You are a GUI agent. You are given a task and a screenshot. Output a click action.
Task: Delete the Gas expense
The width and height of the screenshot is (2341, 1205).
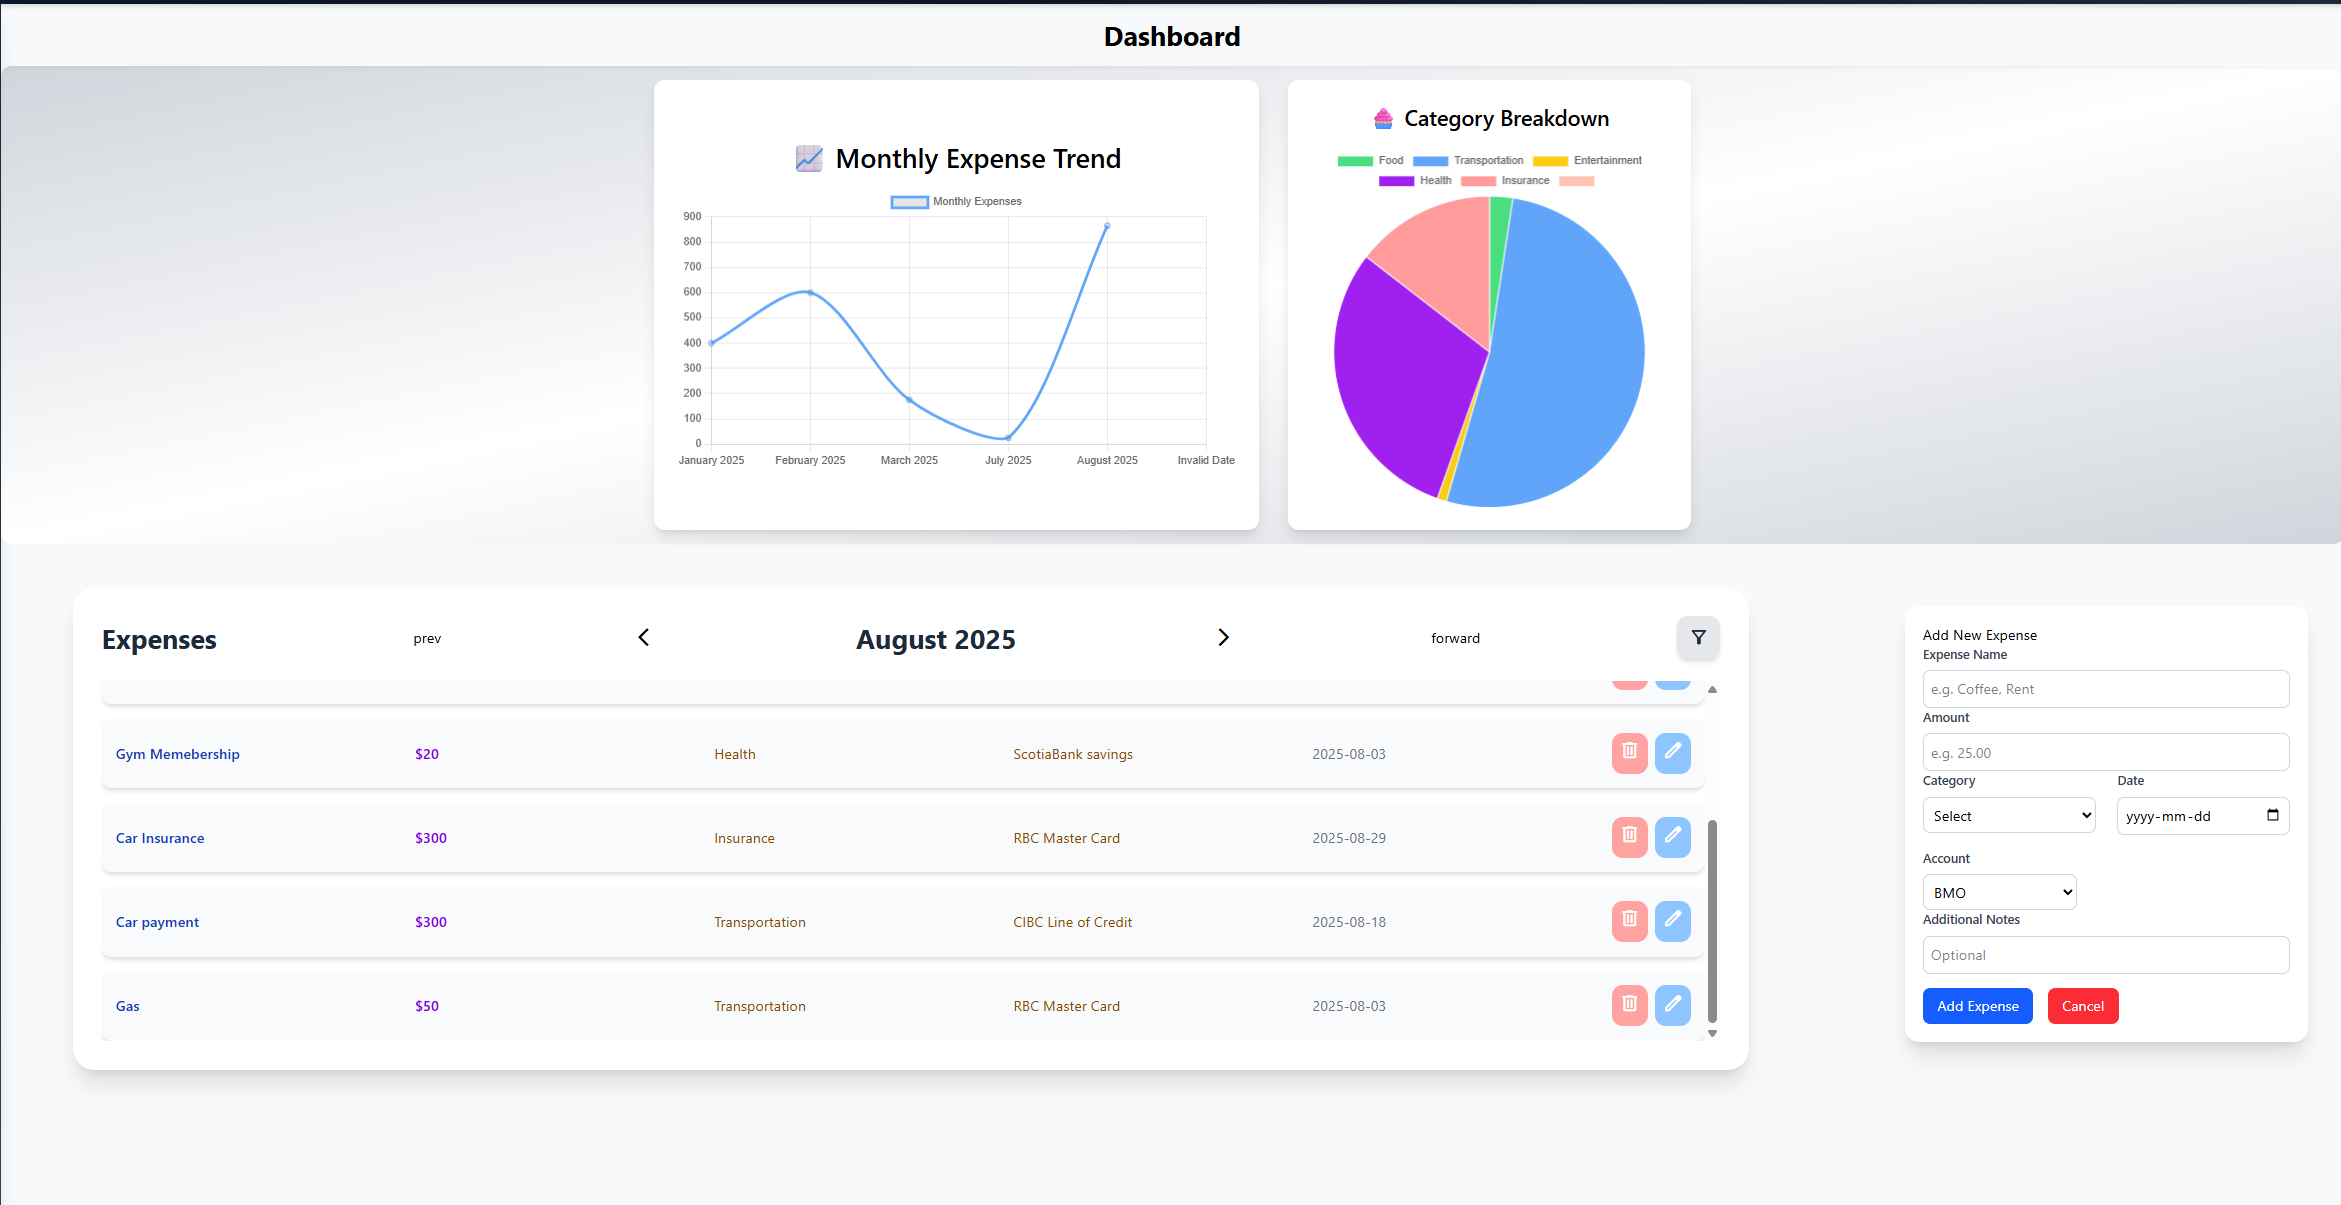[1629, 1005]
